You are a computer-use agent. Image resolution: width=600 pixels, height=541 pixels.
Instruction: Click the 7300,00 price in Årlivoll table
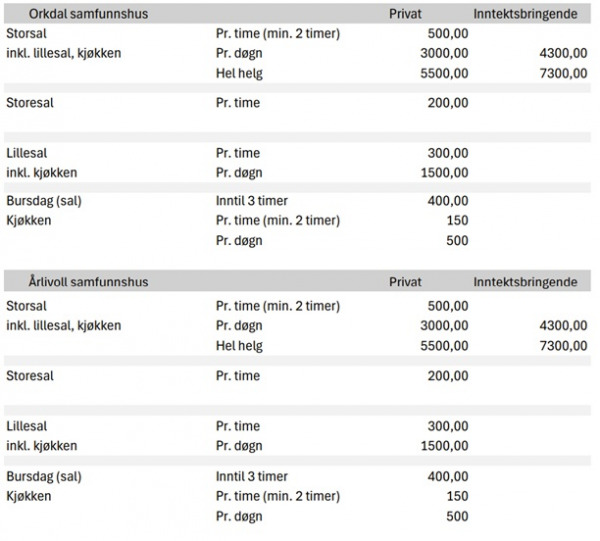coord(564,346)
